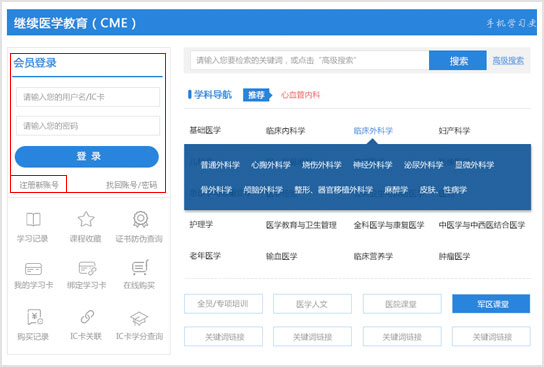Click the 登录 login button

pyautogui.click(x=87, y=156)
